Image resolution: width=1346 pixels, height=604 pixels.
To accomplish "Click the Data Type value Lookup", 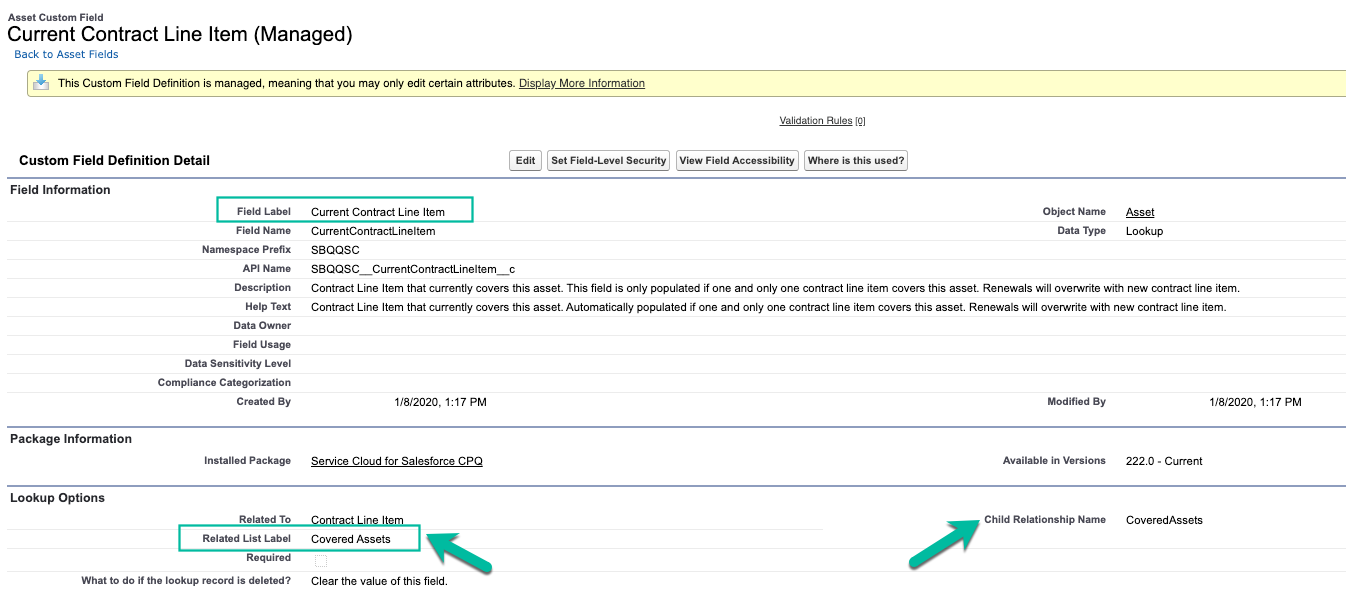I will [x=1144, y=231].
